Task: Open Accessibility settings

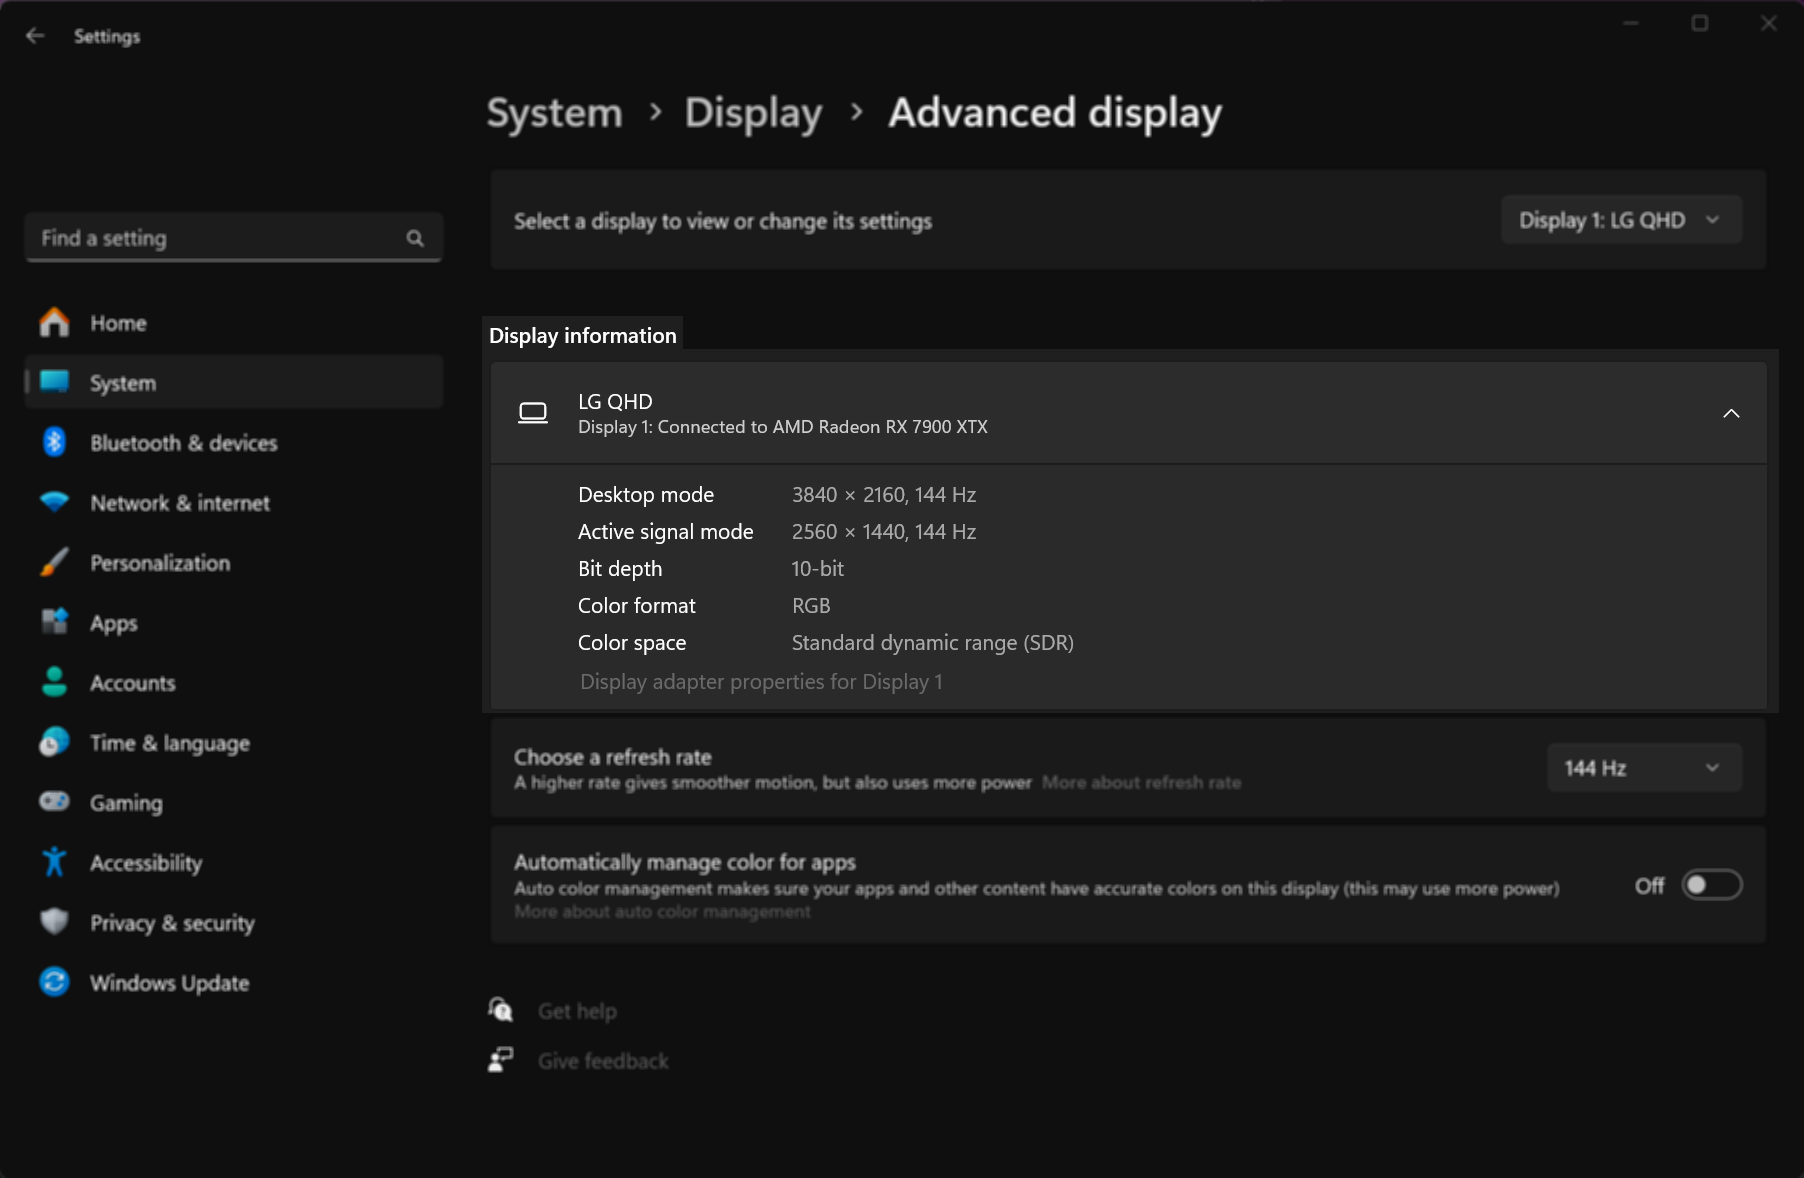Action: [x=53, y=862]
